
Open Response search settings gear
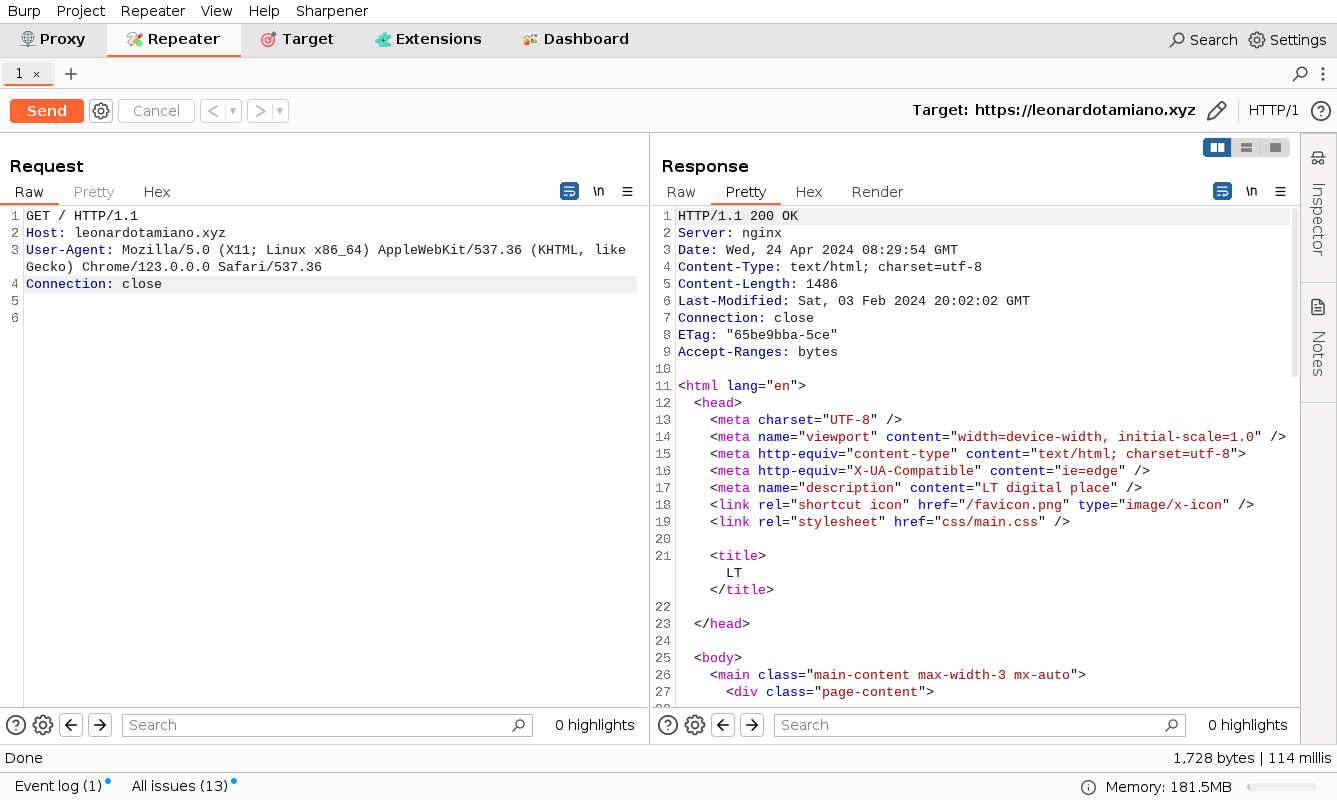[x=695, y=725]
